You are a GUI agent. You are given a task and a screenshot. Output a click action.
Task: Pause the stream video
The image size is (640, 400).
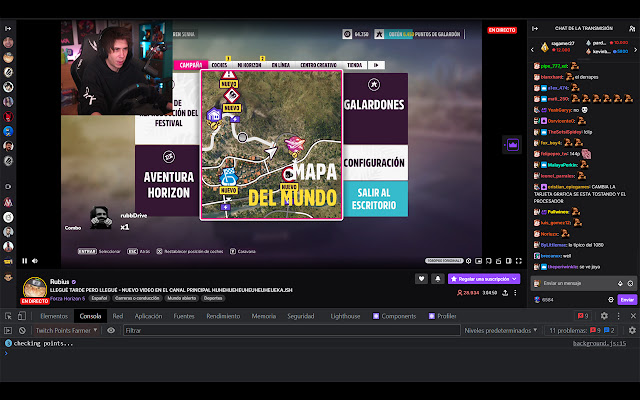click(x=24, y=261)
